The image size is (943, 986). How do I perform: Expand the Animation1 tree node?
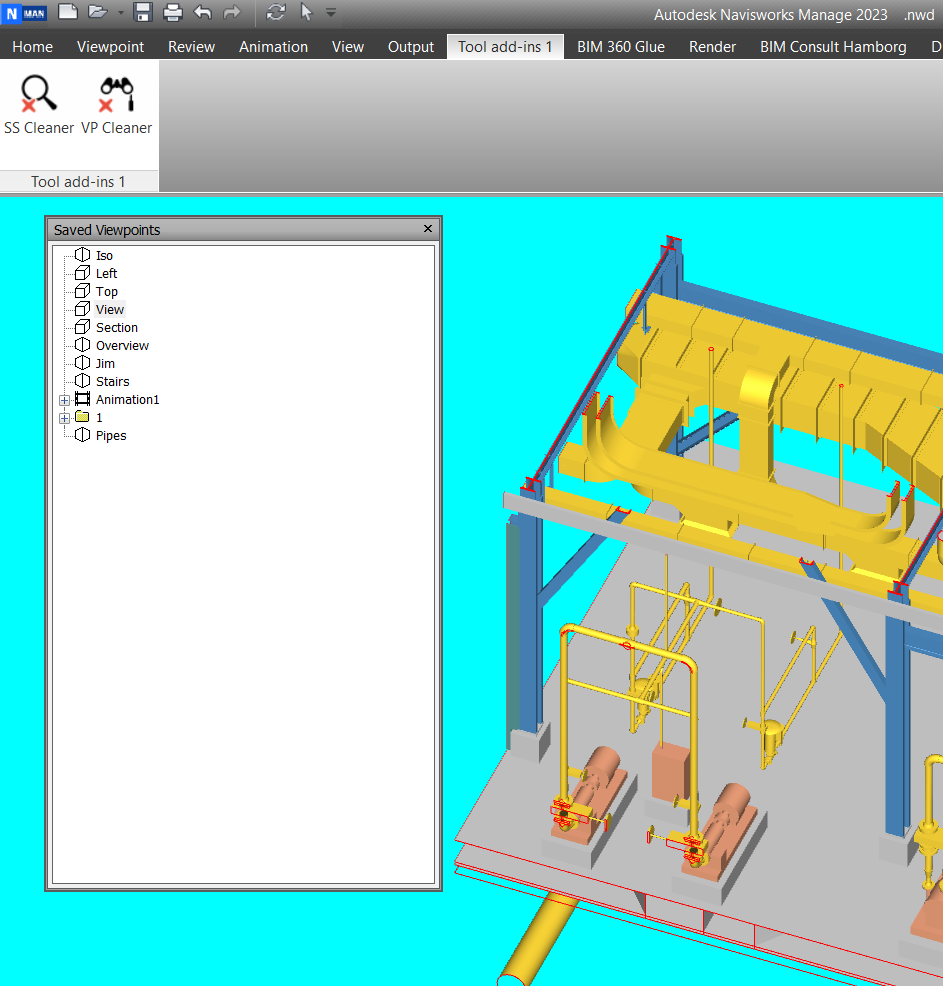[65, 400]
